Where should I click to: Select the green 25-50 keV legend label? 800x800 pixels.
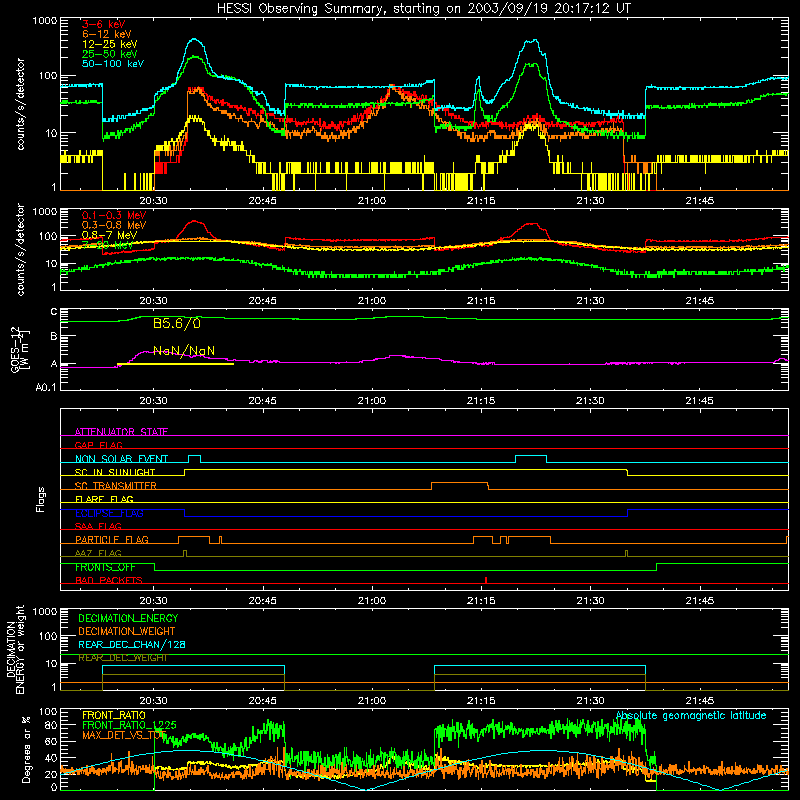point(109,54)
